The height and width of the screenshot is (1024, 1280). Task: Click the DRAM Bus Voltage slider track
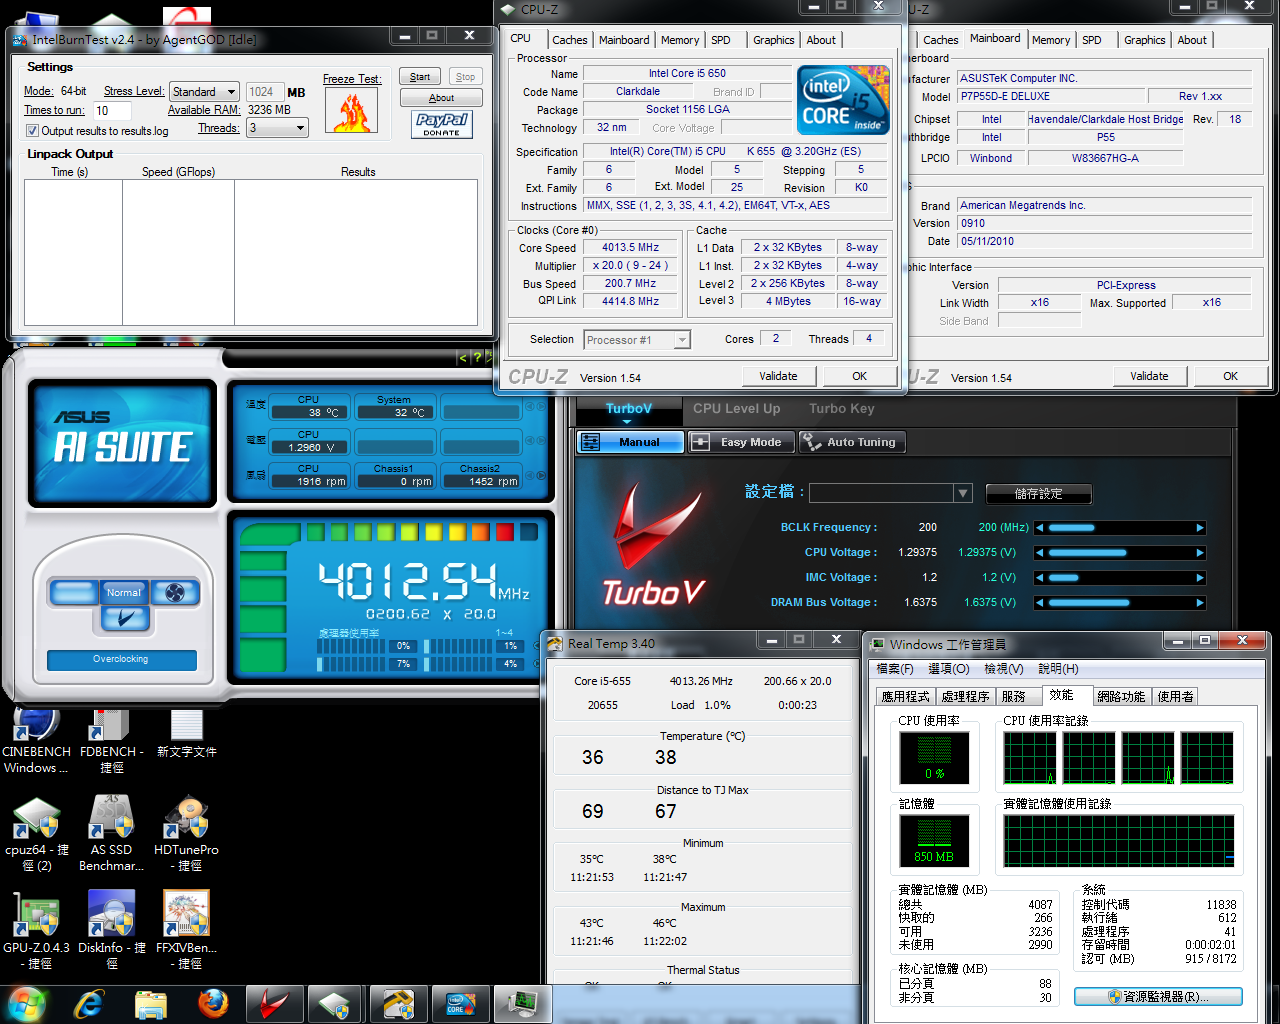click(1120, 603)
